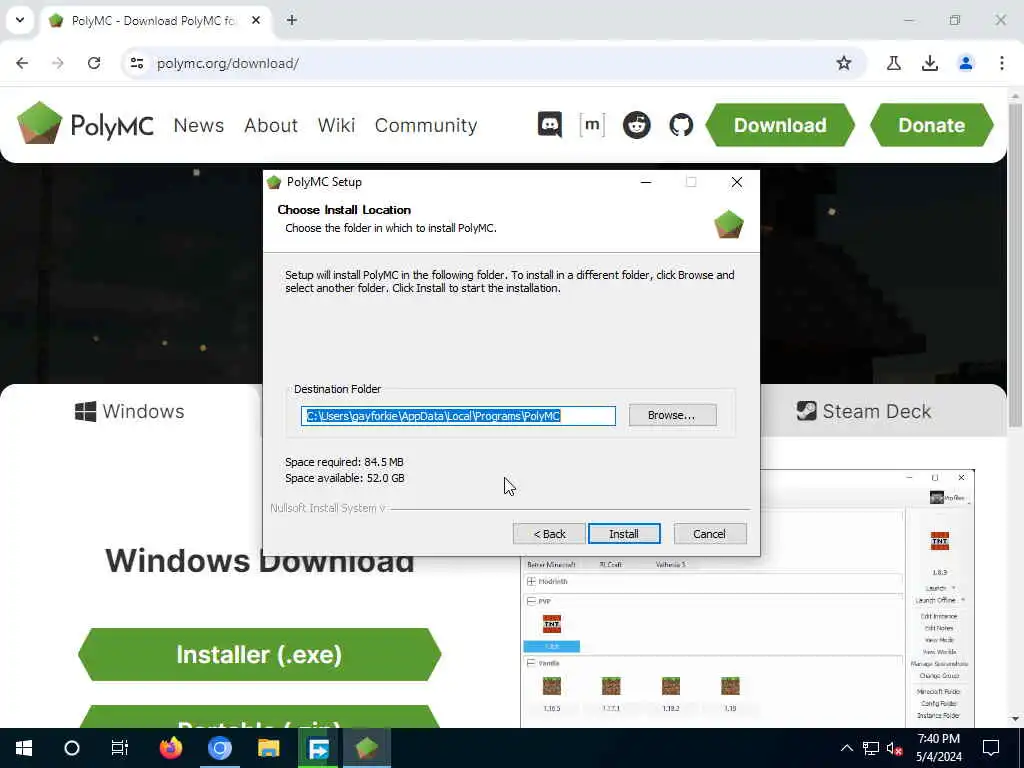Open Cortana search circle on taskbar
This screenshot has height=768, width=1024.
click(x=72, y=748)
